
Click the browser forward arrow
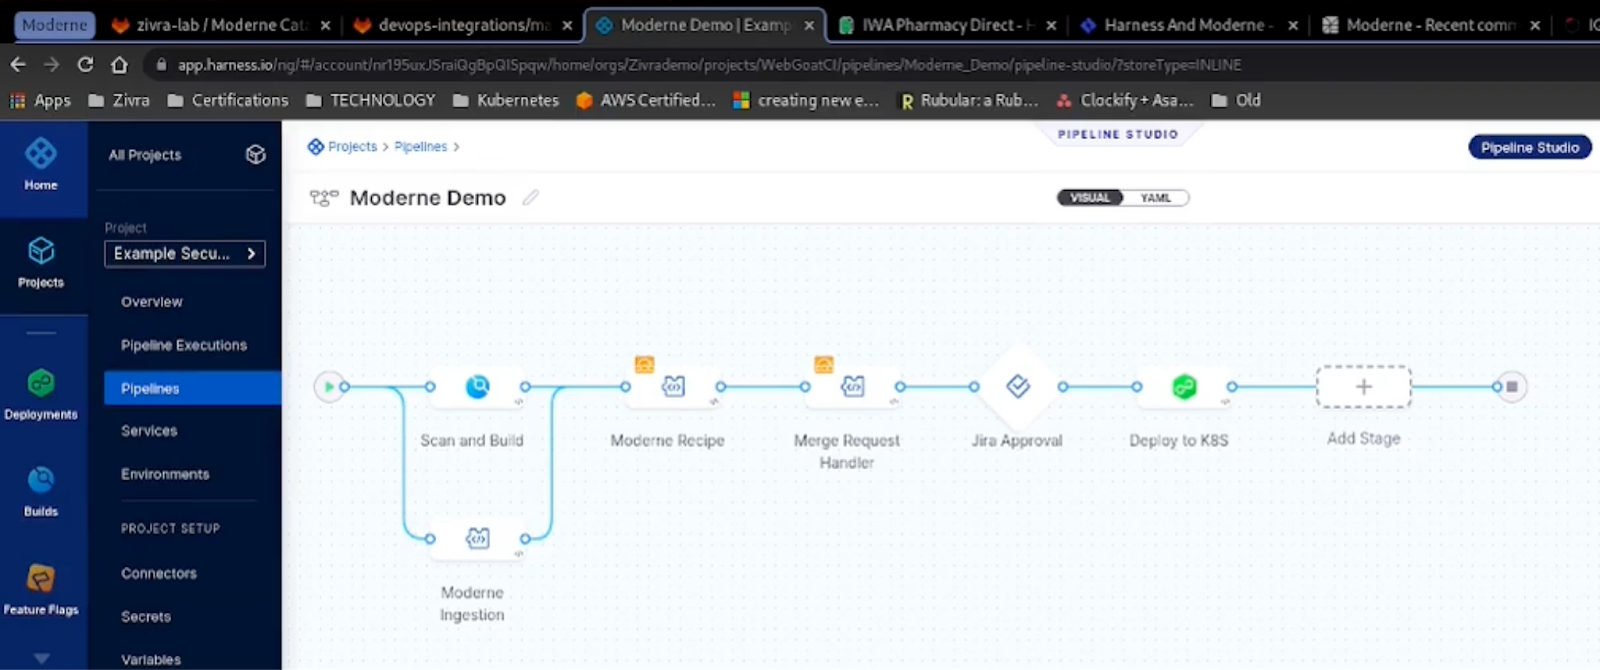[51, 65]
